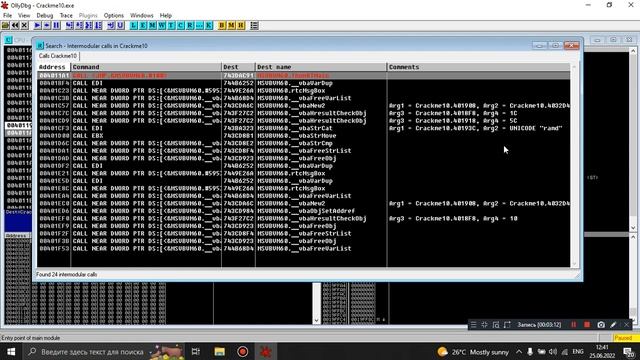Open the Trace menu

[66, 15]
